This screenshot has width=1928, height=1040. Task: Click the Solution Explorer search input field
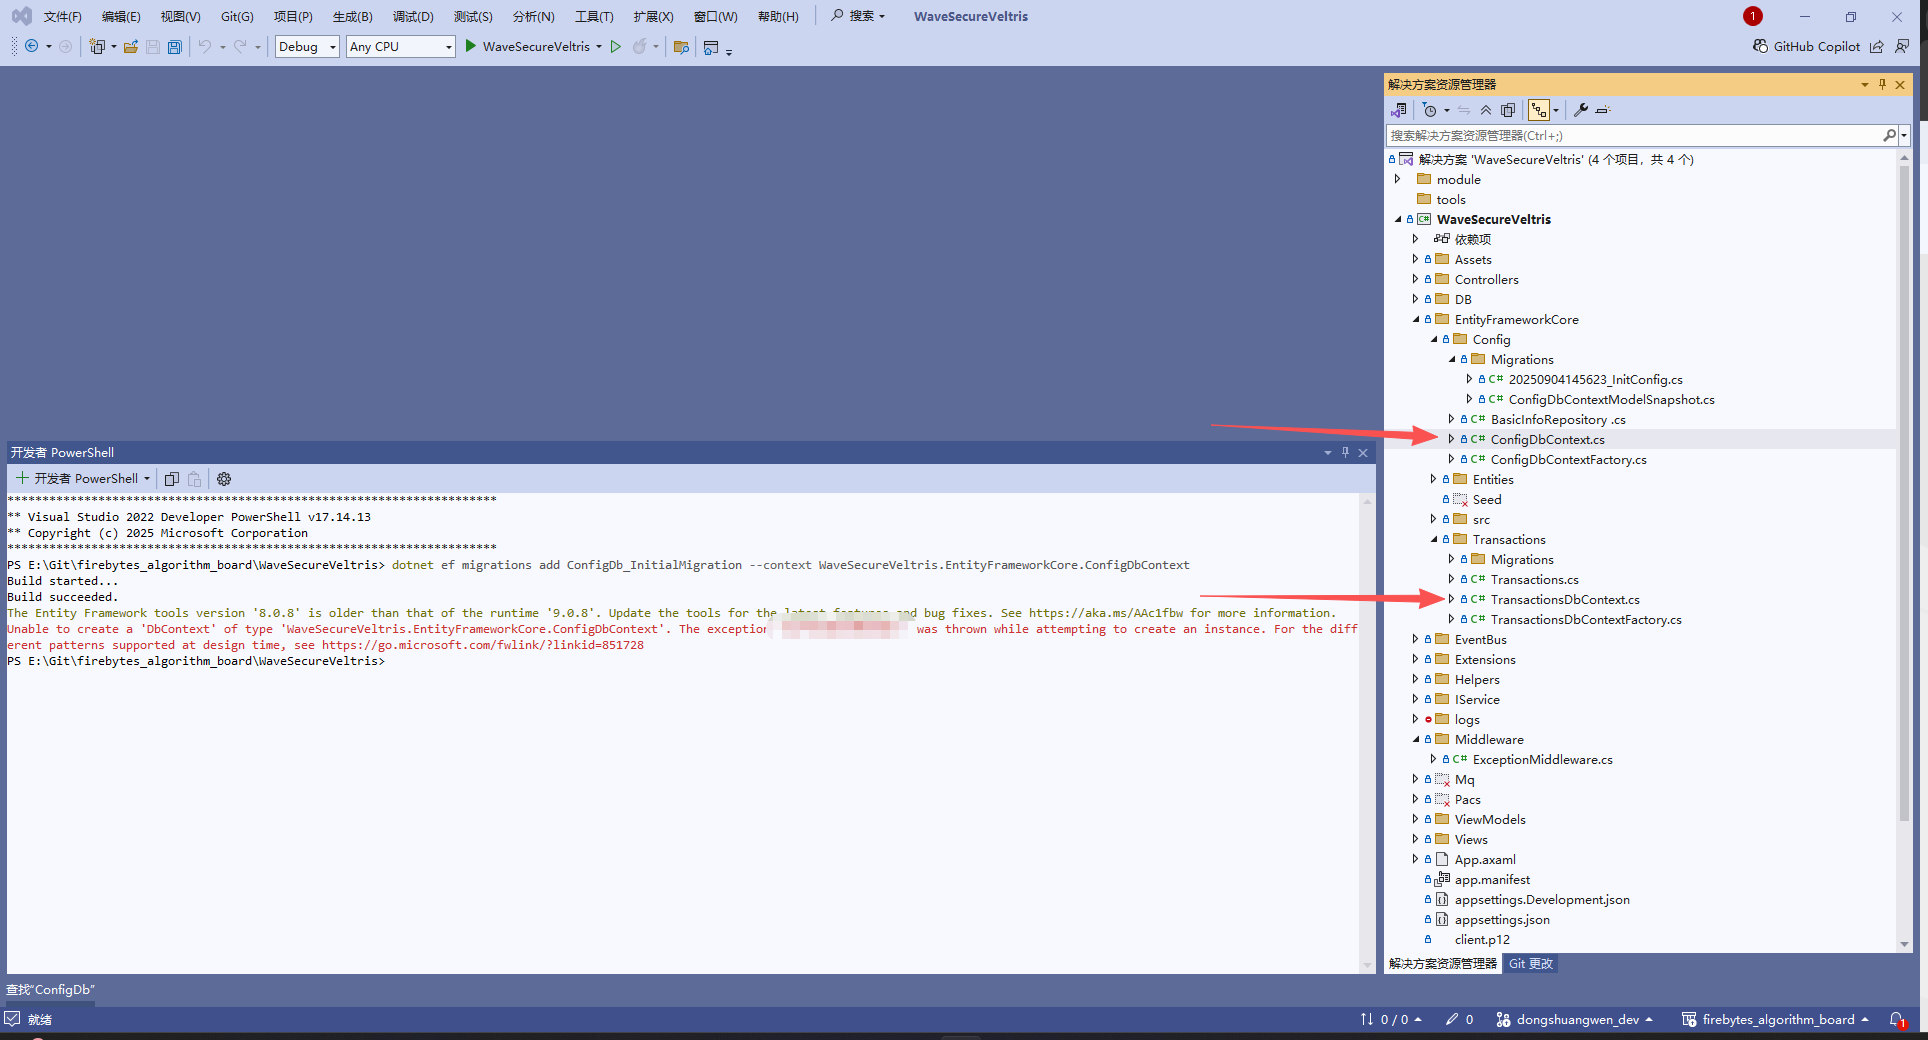(x=1634, y=135)
